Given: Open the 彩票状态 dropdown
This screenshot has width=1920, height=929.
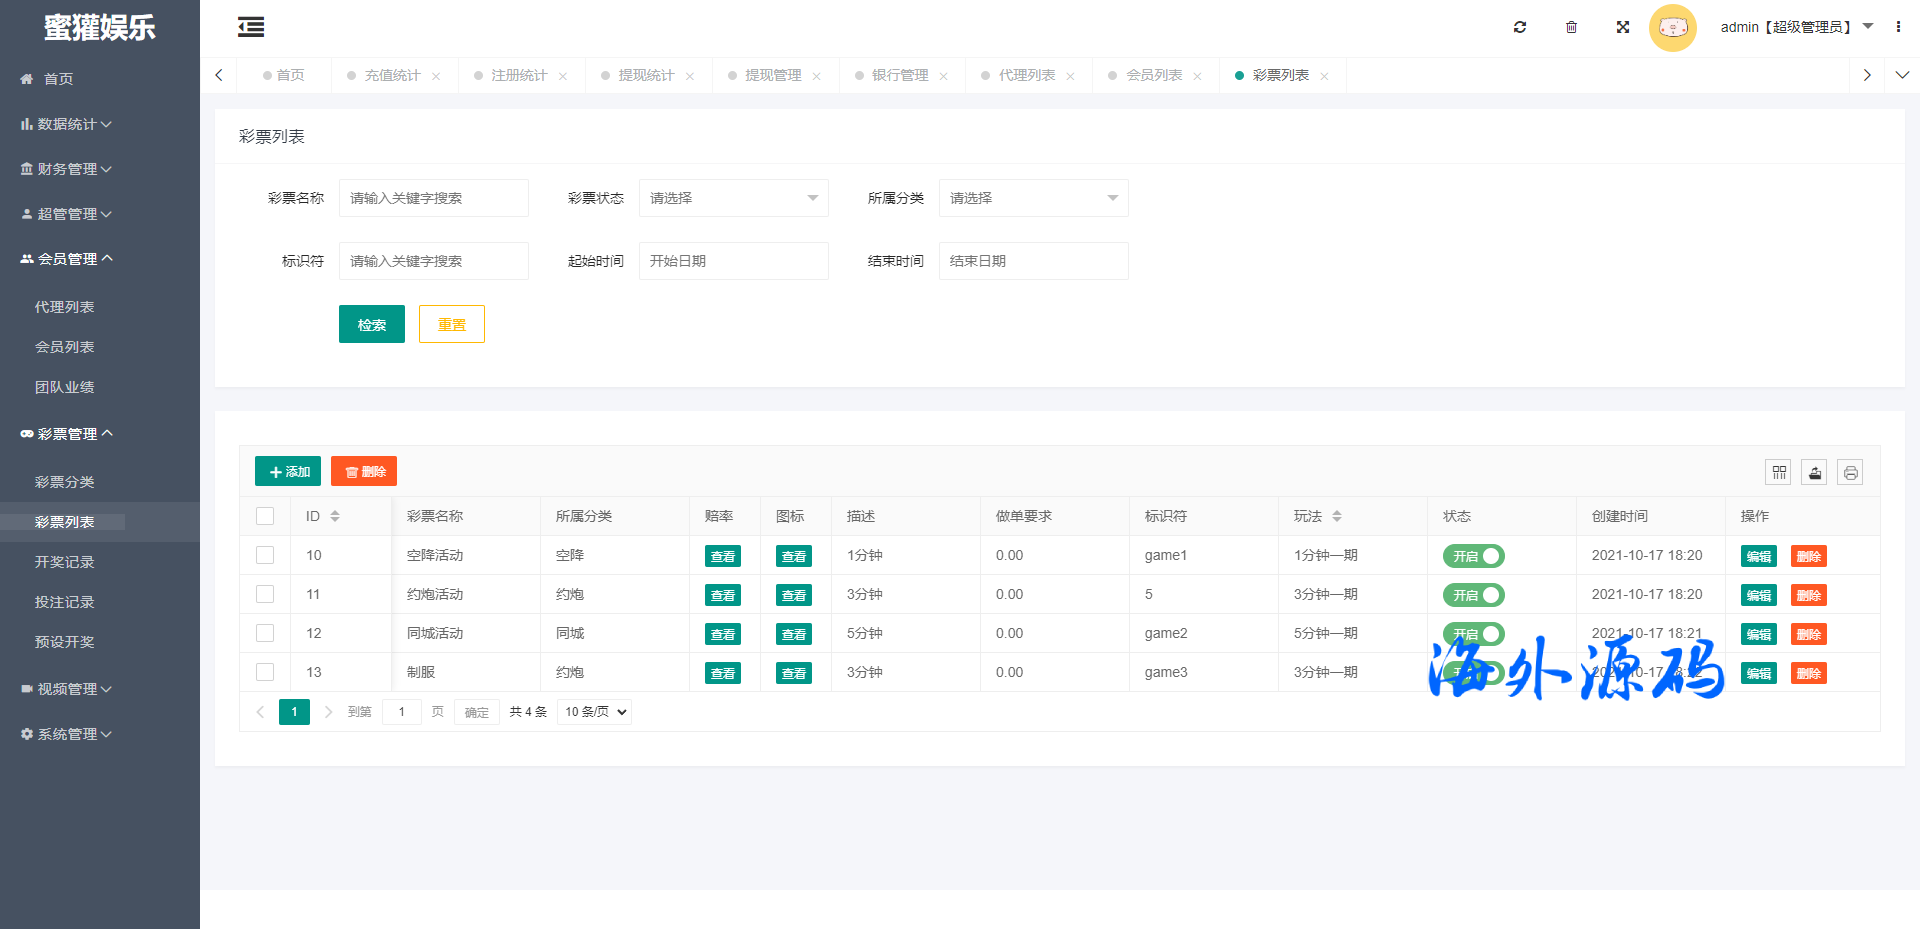Looking at the screenshot, I should pyautogui.click(x=733, y=198).
